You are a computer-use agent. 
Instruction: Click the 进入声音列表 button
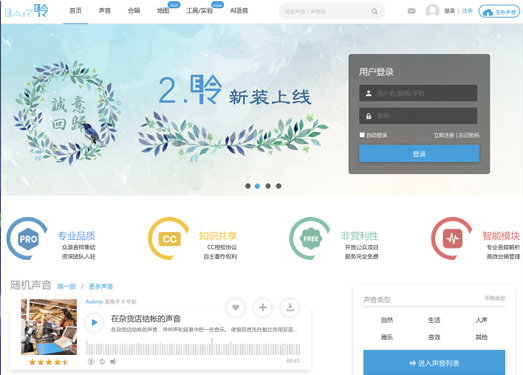[434, 363]
